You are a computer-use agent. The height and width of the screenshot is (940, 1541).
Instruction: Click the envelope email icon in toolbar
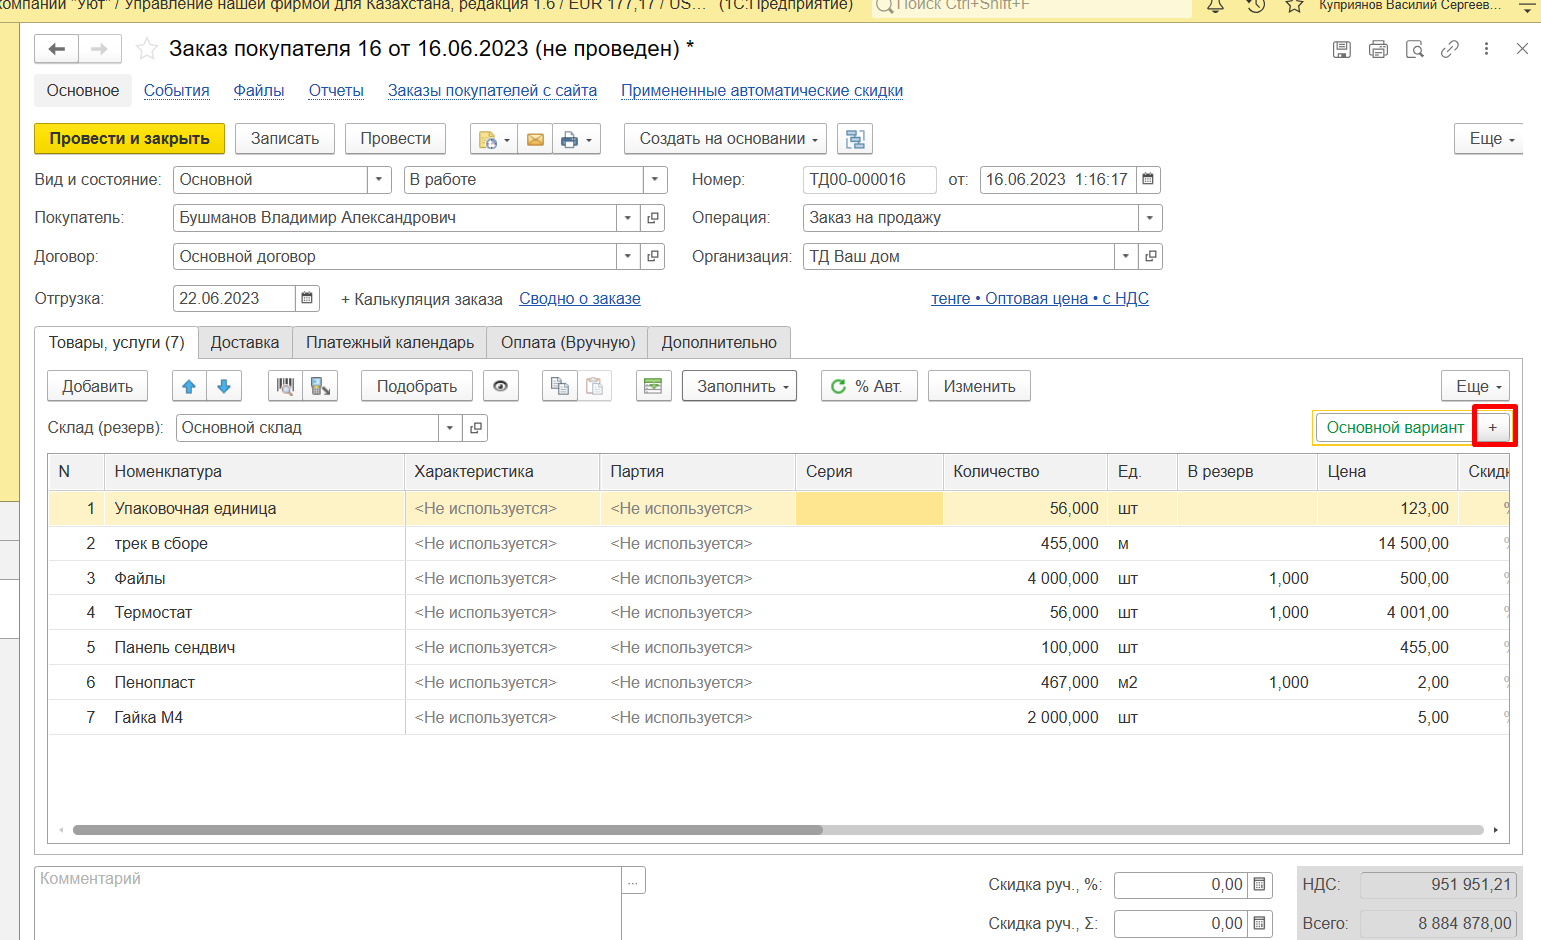point(535,139)
